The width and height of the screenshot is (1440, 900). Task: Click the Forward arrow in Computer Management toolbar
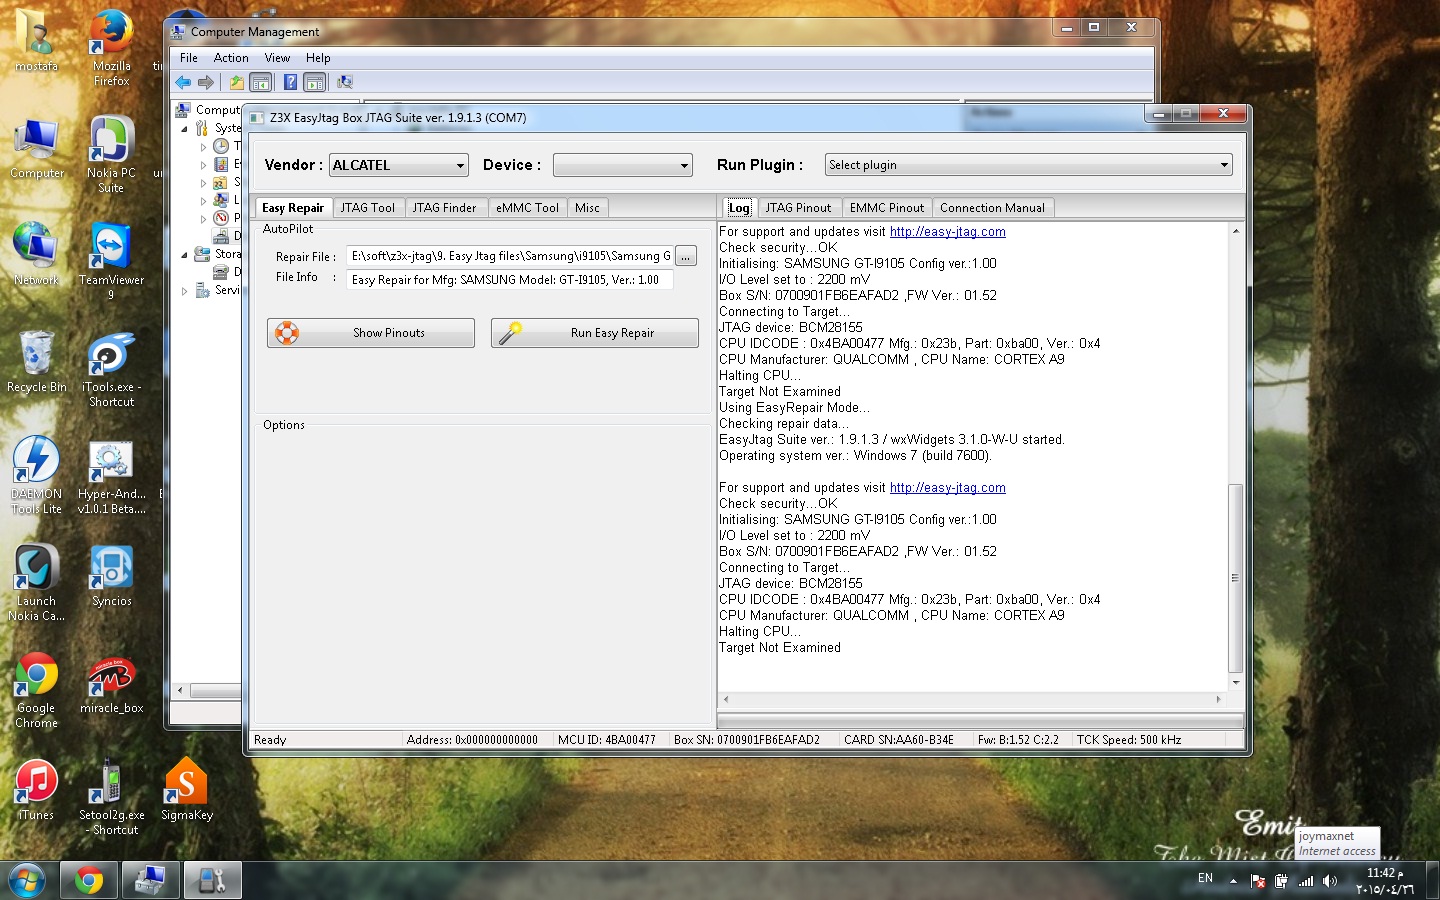coord(206,82)
